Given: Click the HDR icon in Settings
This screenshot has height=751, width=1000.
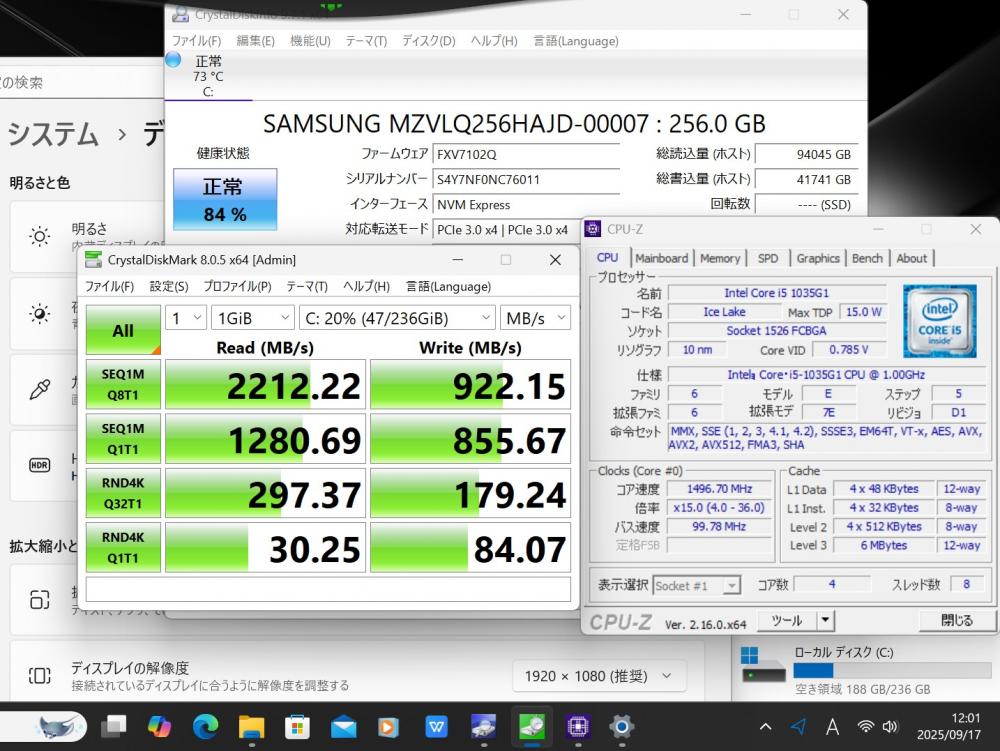Looking at the screenshot, I should point(40,465).
